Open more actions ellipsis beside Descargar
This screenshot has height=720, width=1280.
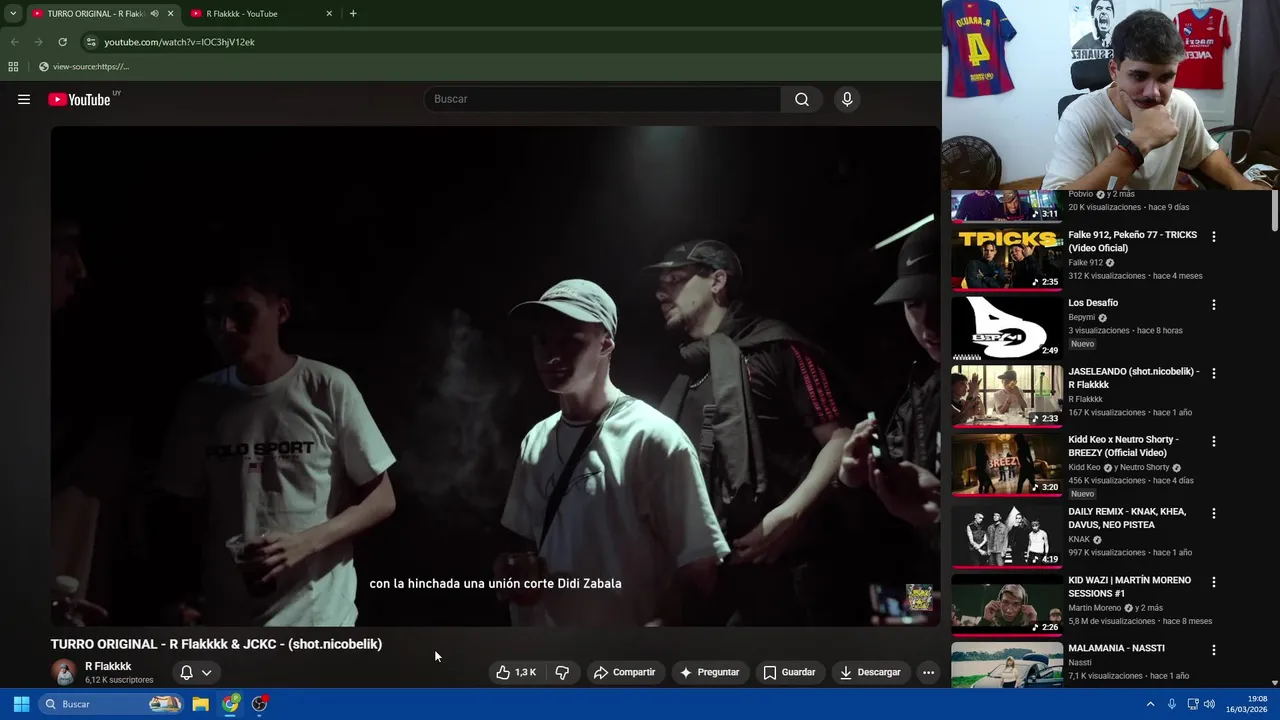(928, 672)
